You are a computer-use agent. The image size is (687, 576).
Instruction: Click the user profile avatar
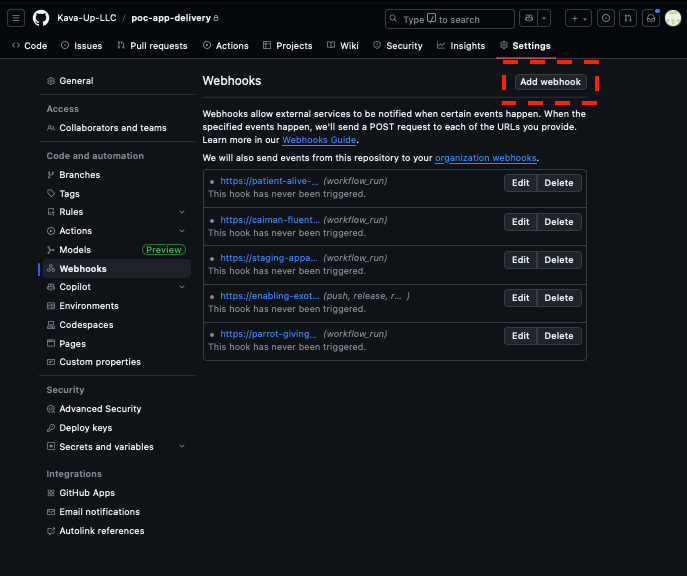pos(673,18)
